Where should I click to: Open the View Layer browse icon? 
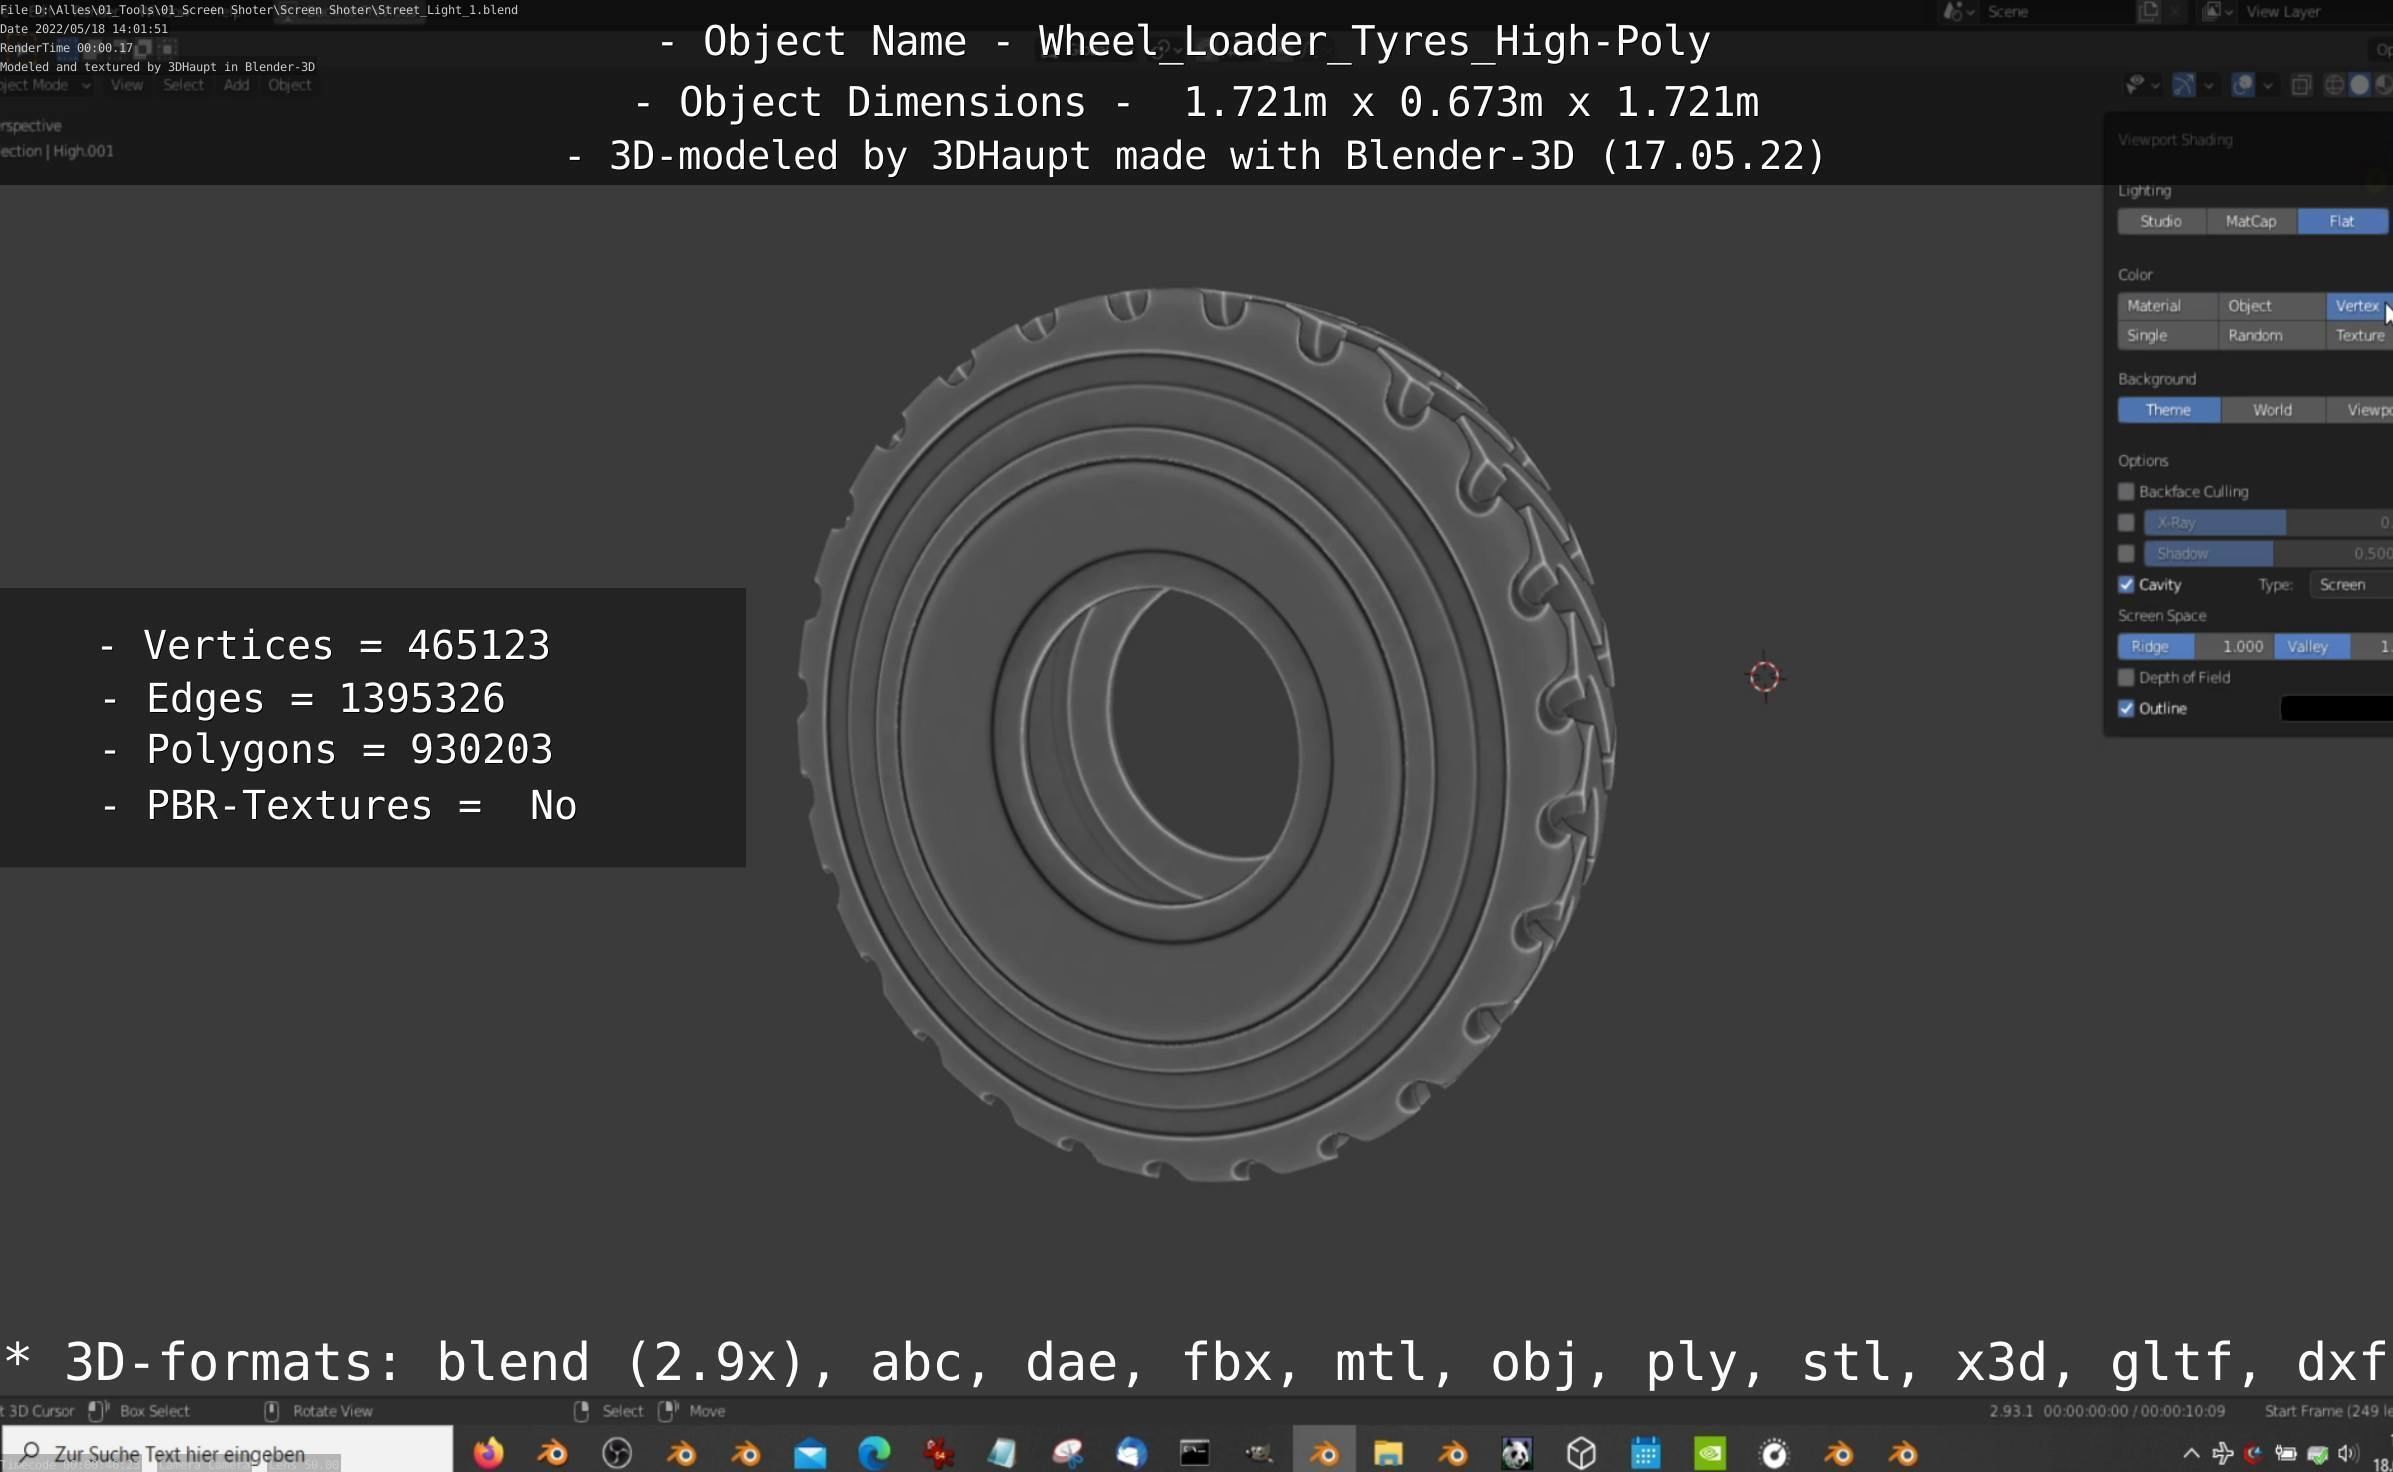[2218, 12]
